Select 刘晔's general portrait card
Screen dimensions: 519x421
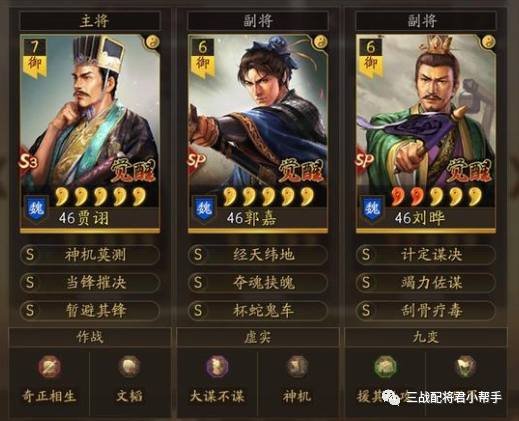pos(426,133)
